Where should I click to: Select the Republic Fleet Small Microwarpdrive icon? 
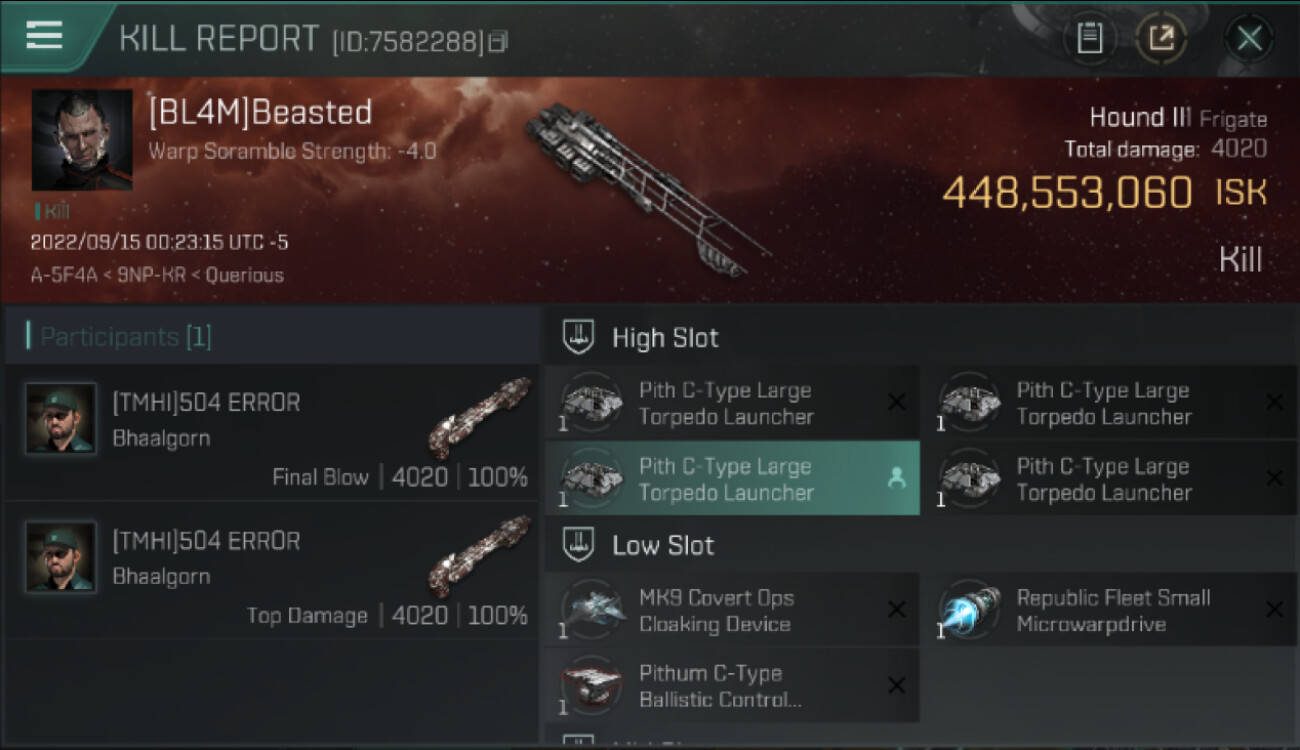pyautogui.click(x=970, y=610)
